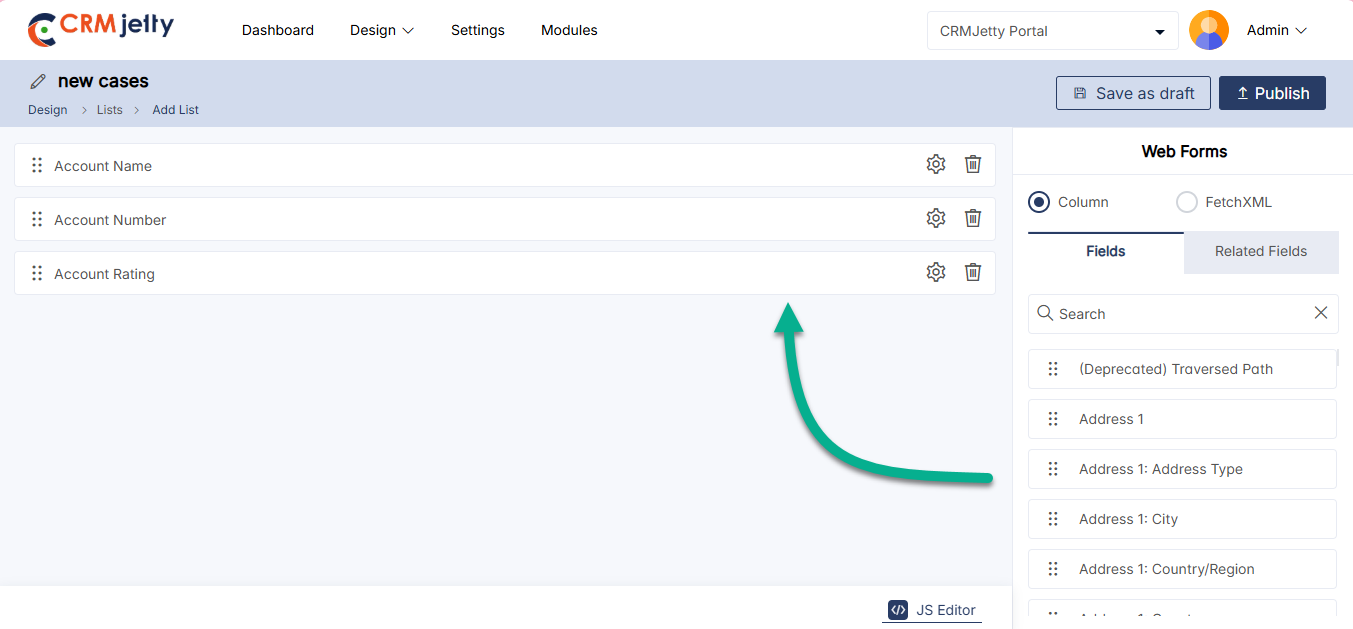Viewport: 1353px width, 629px height.
Task: Delete the Account Name column
Action: point(972,164)
